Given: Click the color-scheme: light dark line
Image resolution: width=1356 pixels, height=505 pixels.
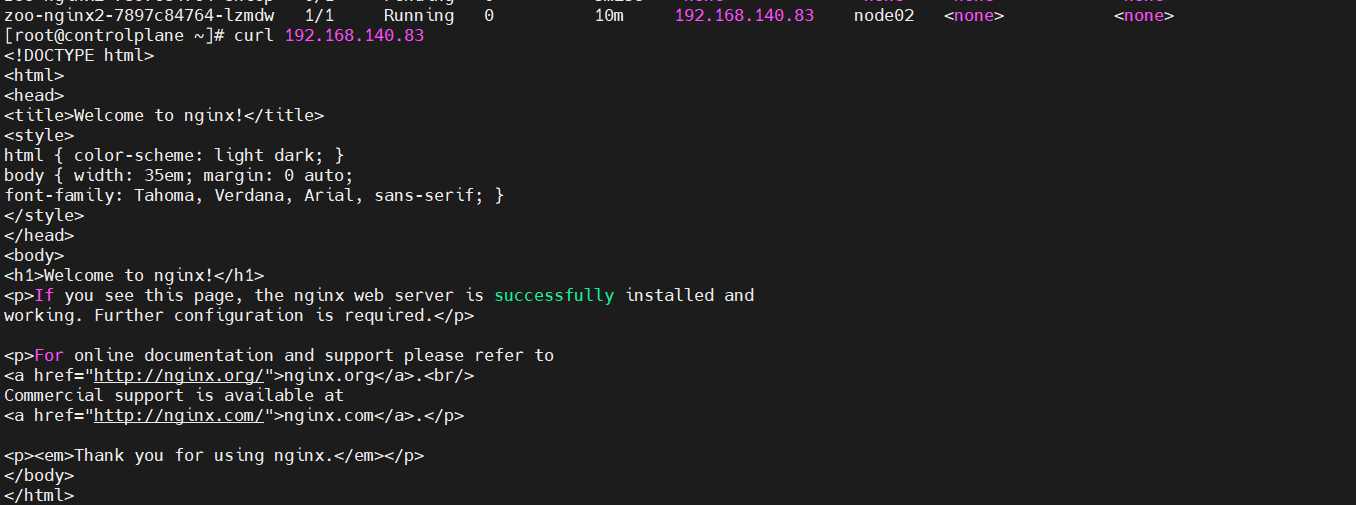Looking at the screenshot, I should coord(174,156).
